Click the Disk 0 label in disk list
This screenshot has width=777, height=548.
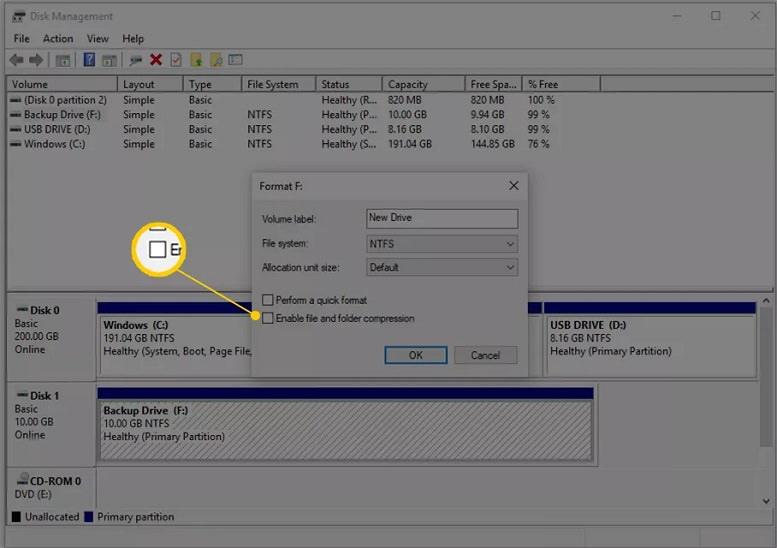coord(45,310)
